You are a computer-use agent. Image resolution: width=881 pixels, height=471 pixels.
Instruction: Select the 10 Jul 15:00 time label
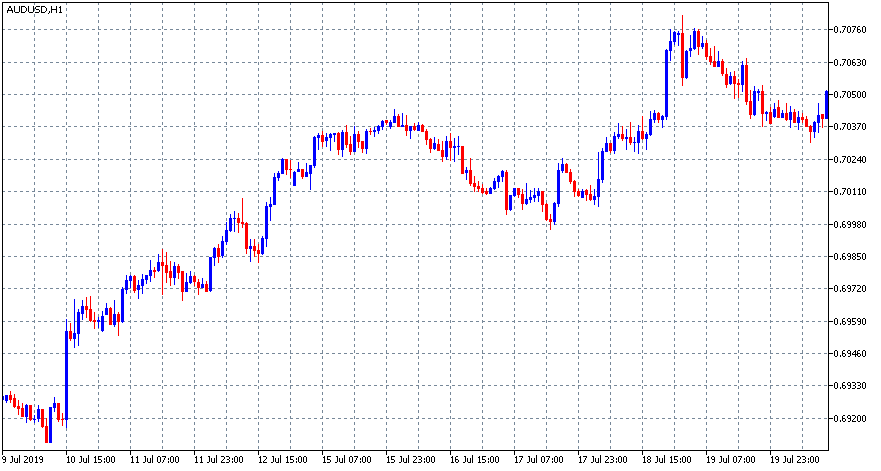(x=91, y=460)
